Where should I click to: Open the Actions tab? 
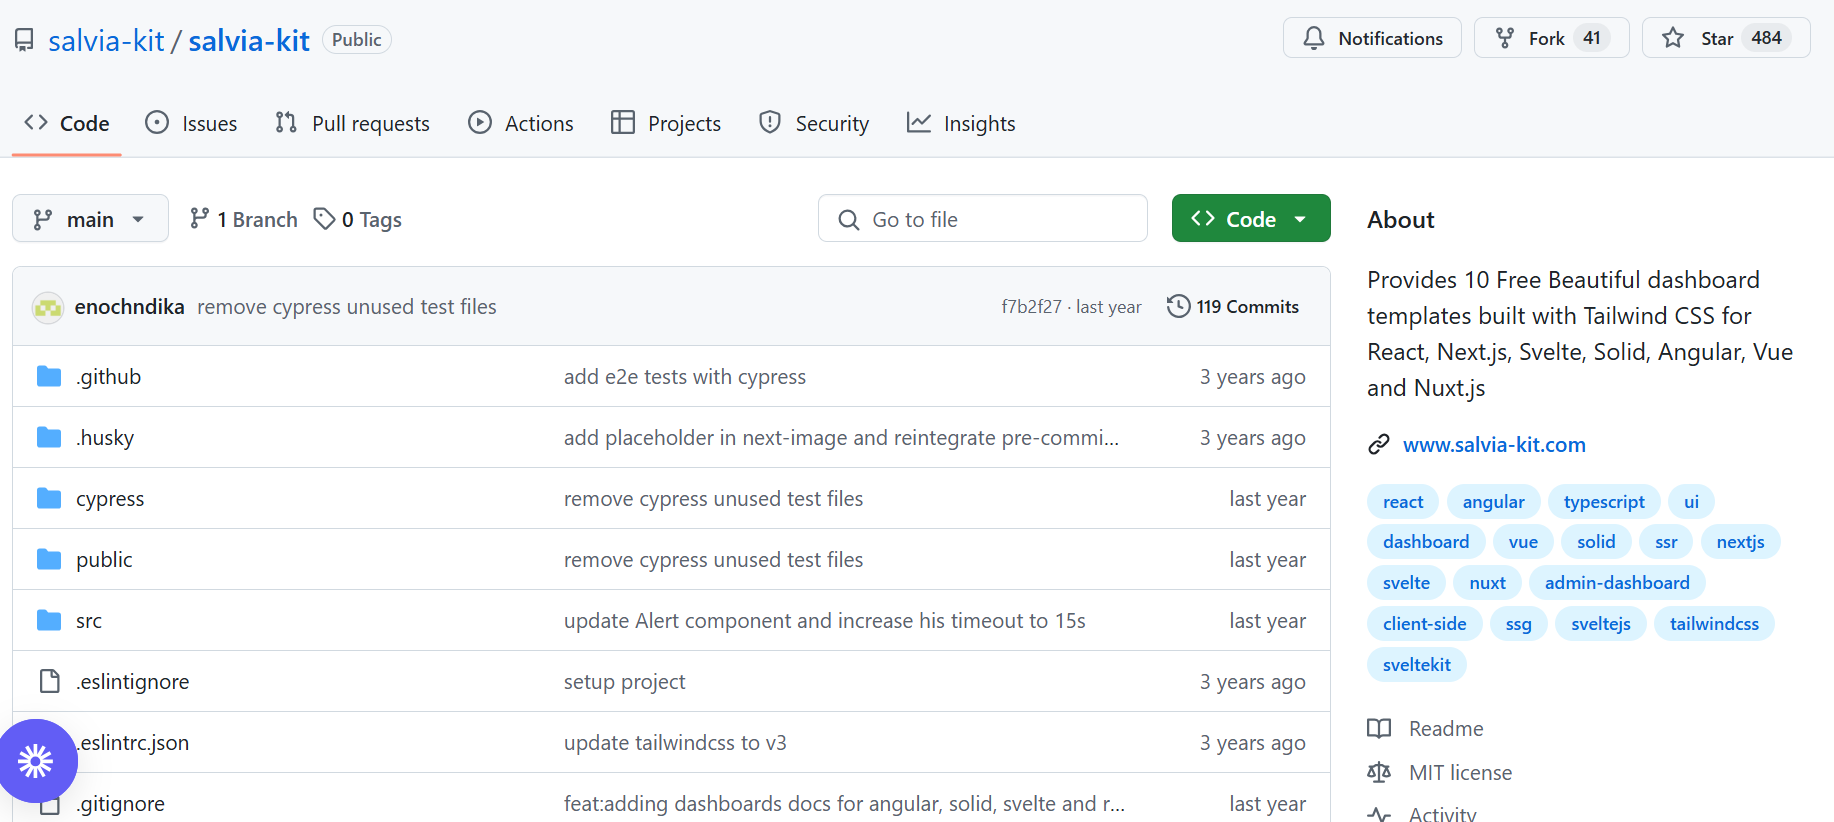coord(521,123)
